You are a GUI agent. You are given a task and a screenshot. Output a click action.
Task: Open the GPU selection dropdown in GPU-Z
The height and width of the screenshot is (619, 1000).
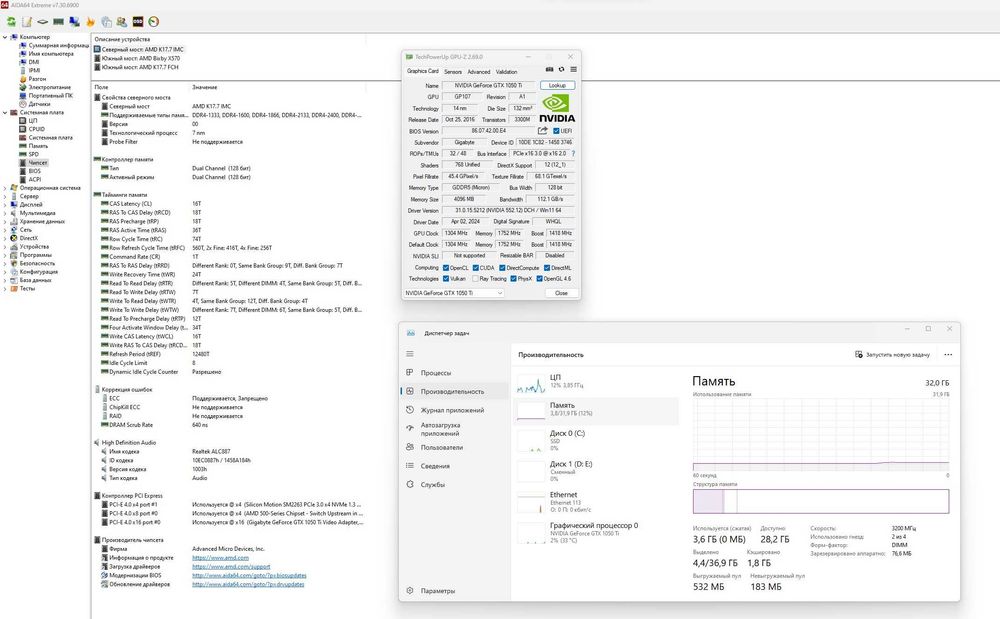[453, 293]
